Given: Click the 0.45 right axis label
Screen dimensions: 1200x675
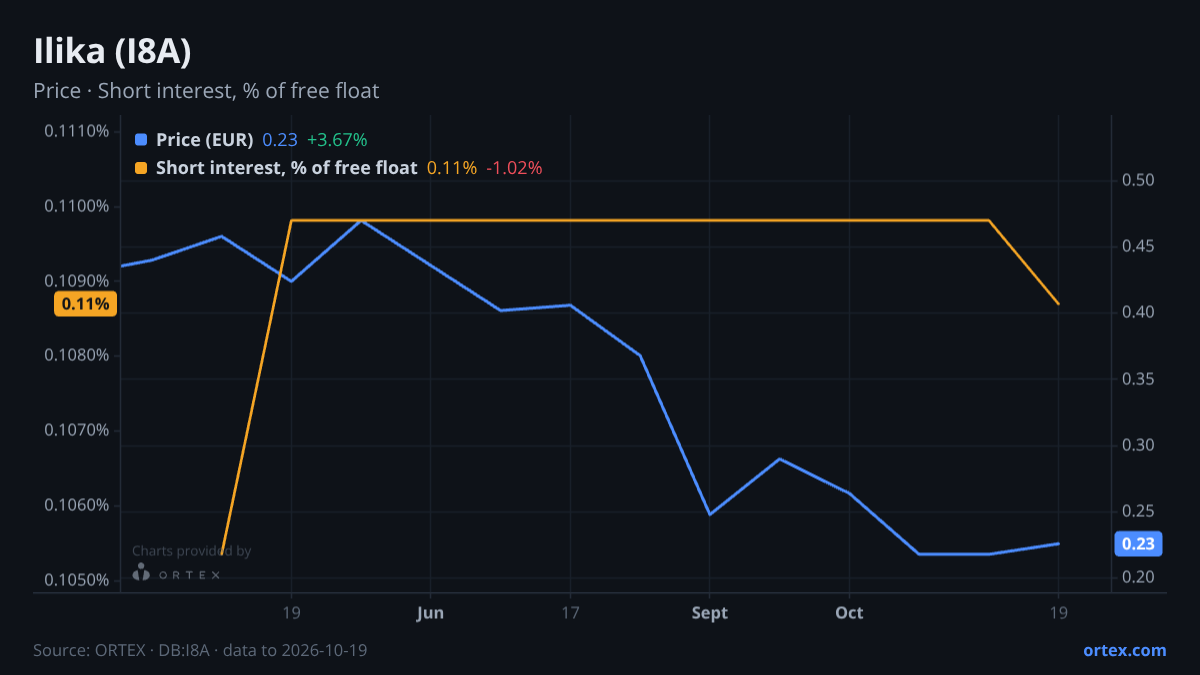Looking at the screenshot, I should [x=1138, y=247].
